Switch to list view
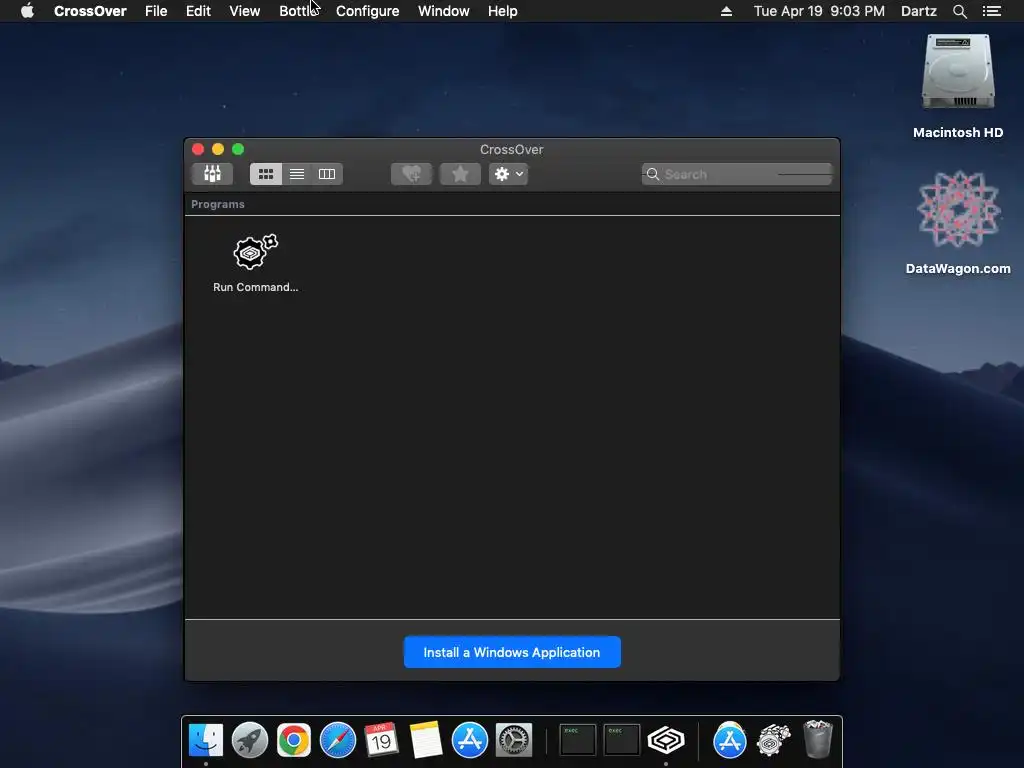Image resolution: width=1024 pixels, height=768 pixels. coord(297,174)
